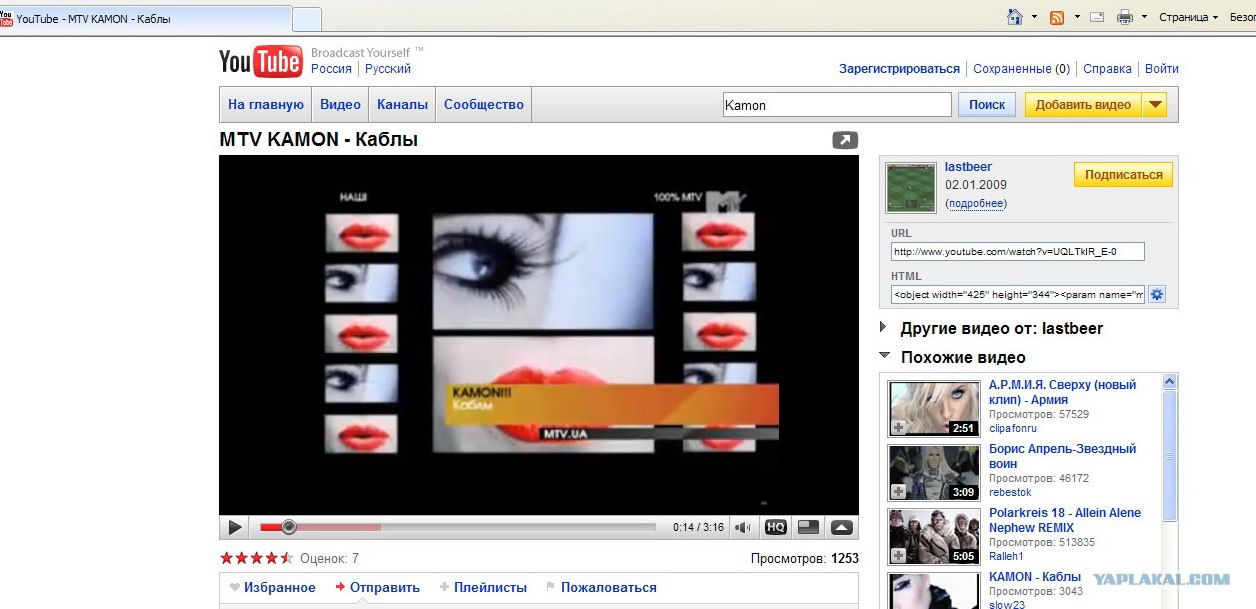This screenshot has width=1256, height=609.
Task: Open the rebestok uploader link
Action: click(x=1010, y=492)
